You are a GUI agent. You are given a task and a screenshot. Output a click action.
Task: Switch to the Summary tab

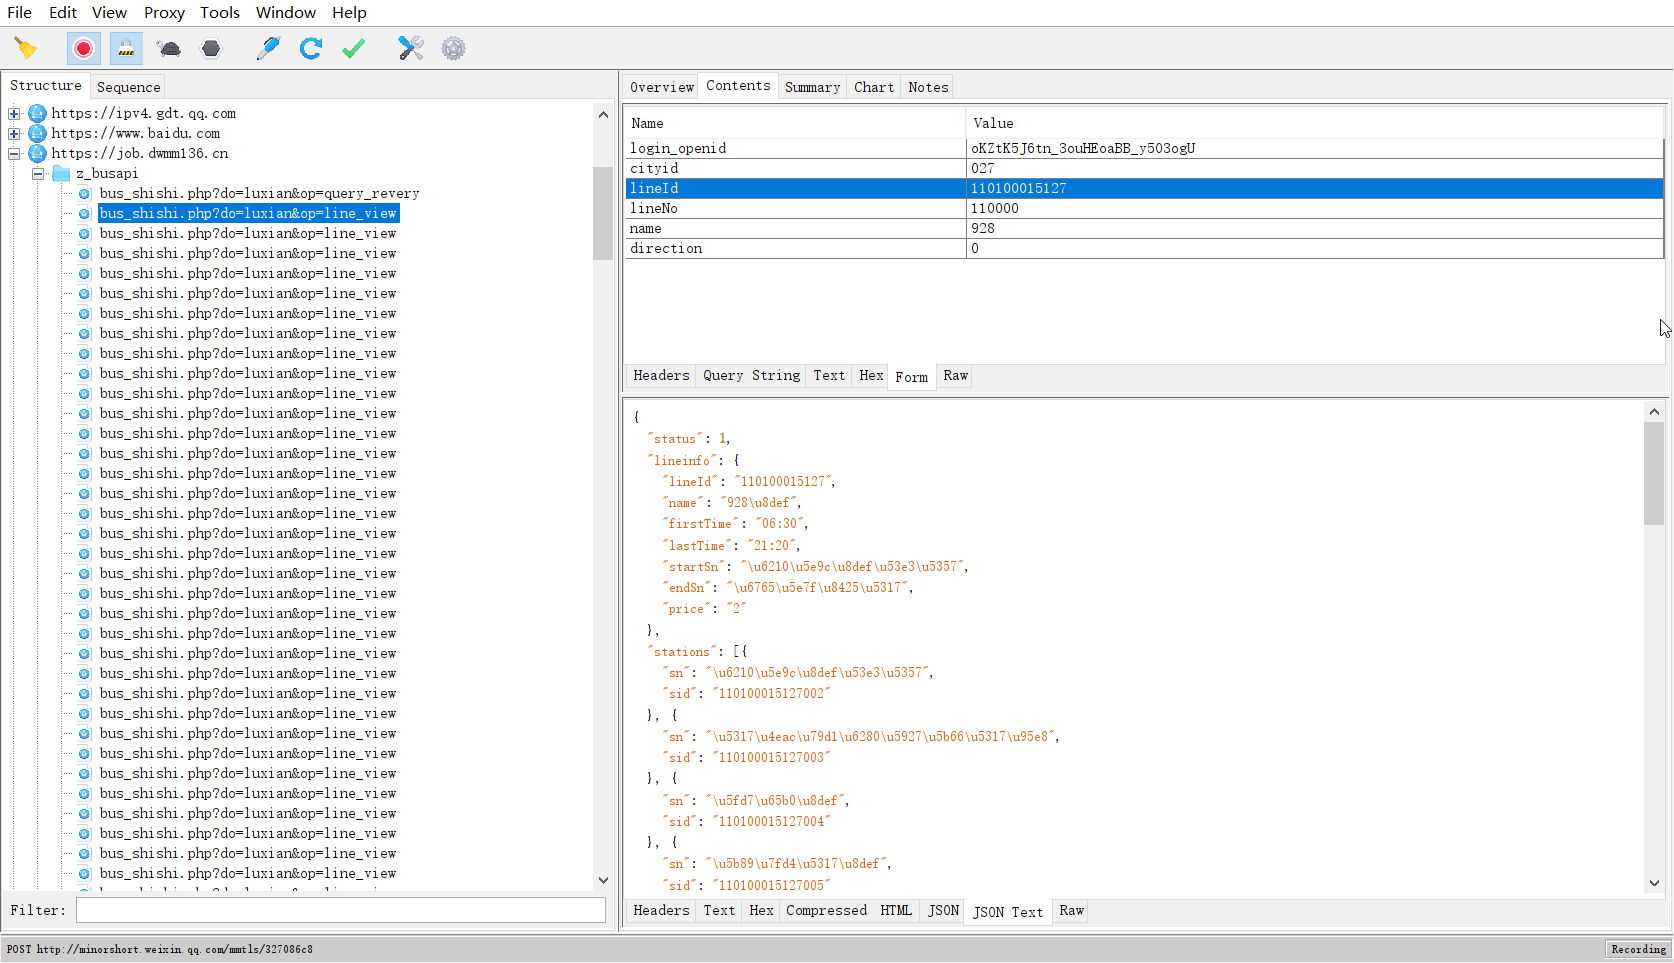pos(812,87)
